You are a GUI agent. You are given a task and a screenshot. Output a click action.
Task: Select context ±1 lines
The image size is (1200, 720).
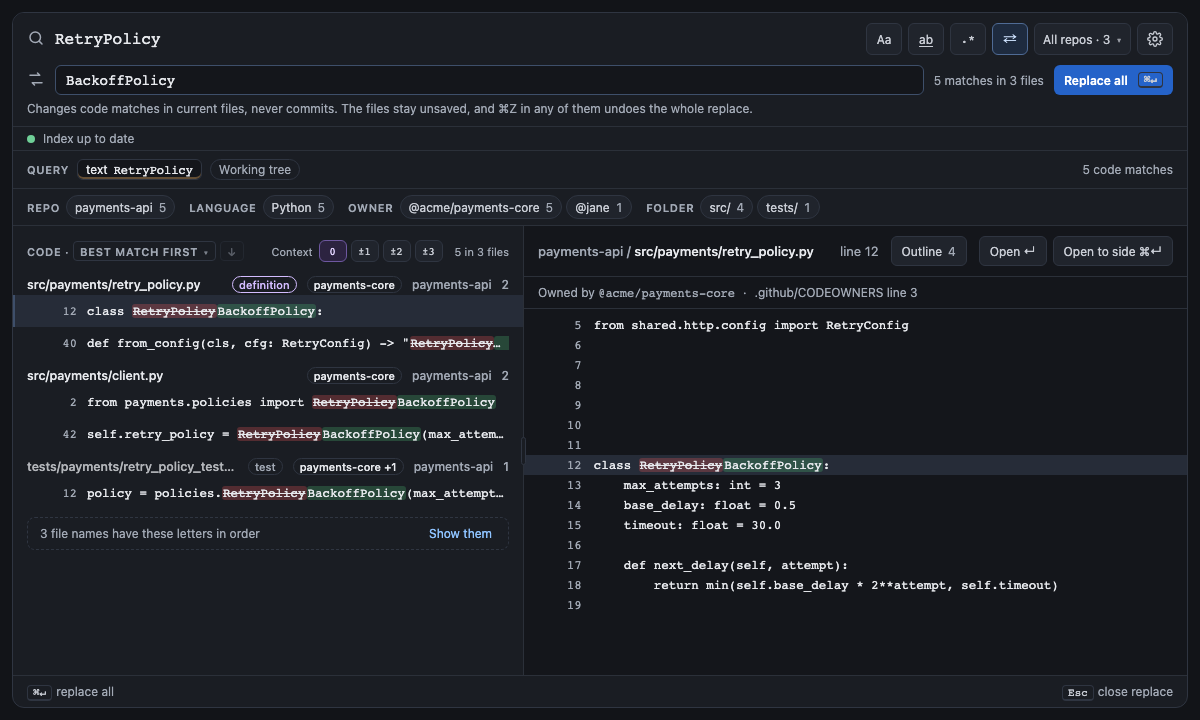pos(365,252)
